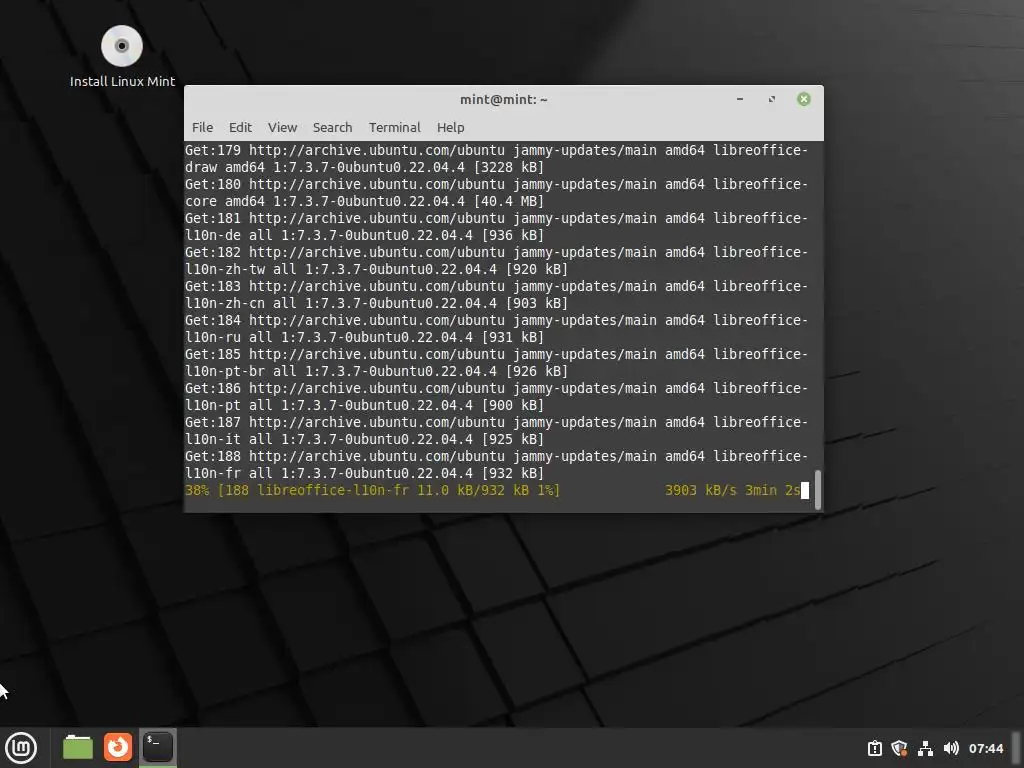Open the Search menu in Terminal
This screenshot has height=768, width=1024.
click(x=332, y=127)
